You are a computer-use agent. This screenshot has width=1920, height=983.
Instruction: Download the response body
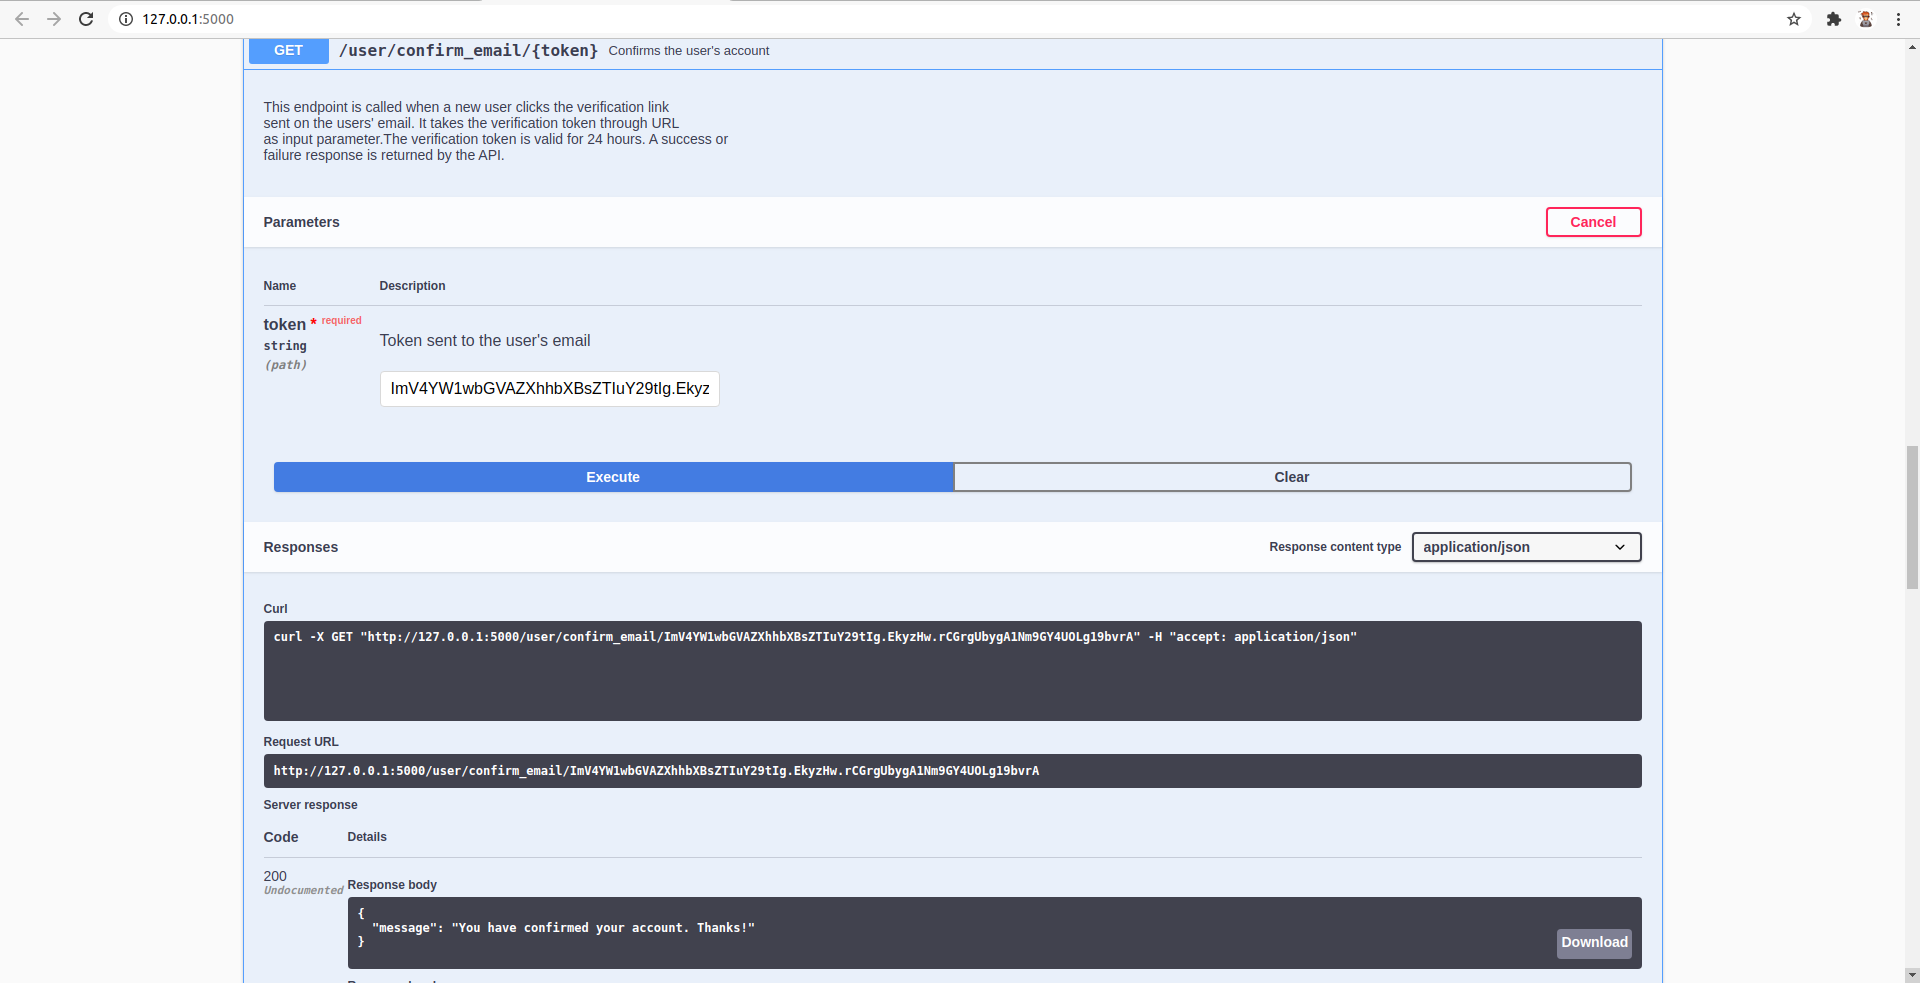[1594, 942]
